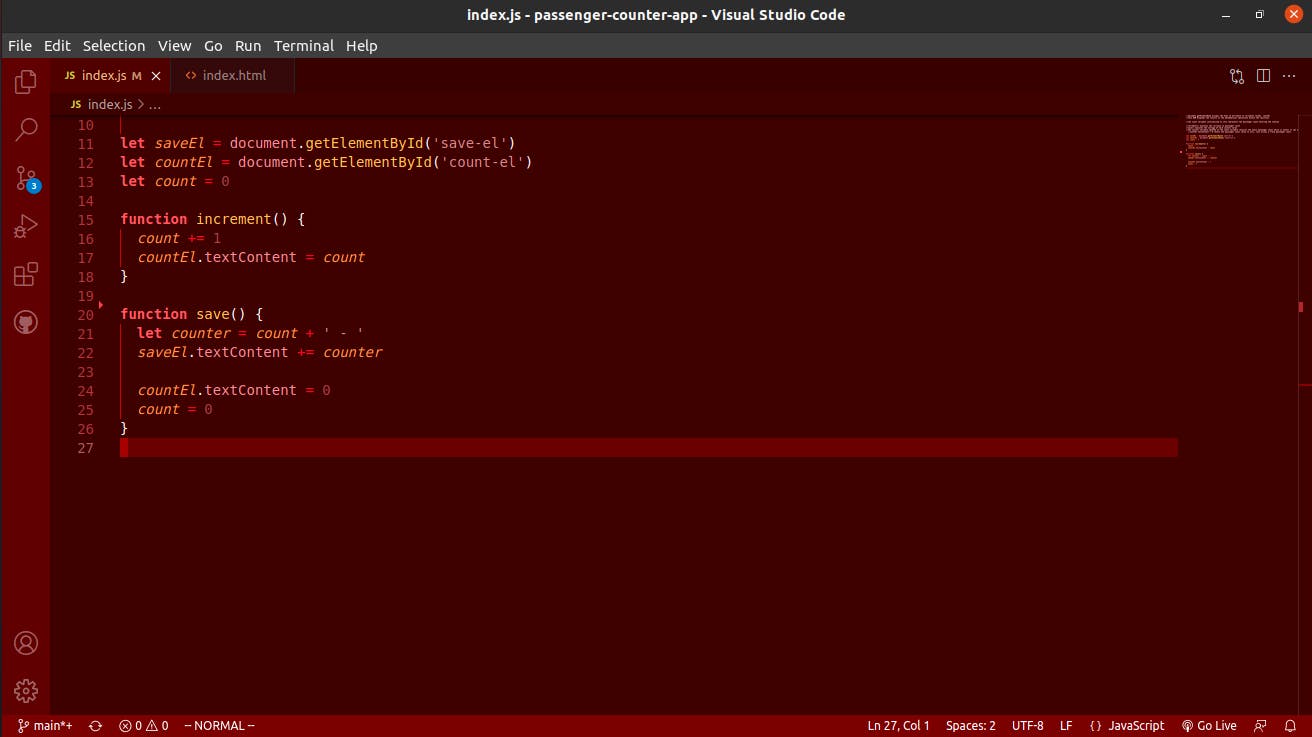Click saveEl.textContent on line 22
The height and width of the screenshot is (737, 1312).
[213, 352]
